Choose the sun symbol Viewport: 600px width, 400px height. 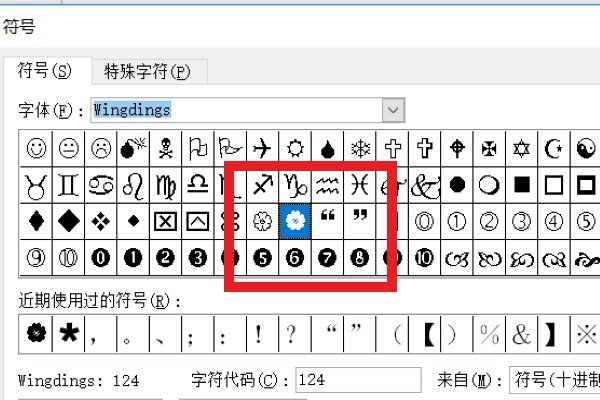tap(295, 148)
